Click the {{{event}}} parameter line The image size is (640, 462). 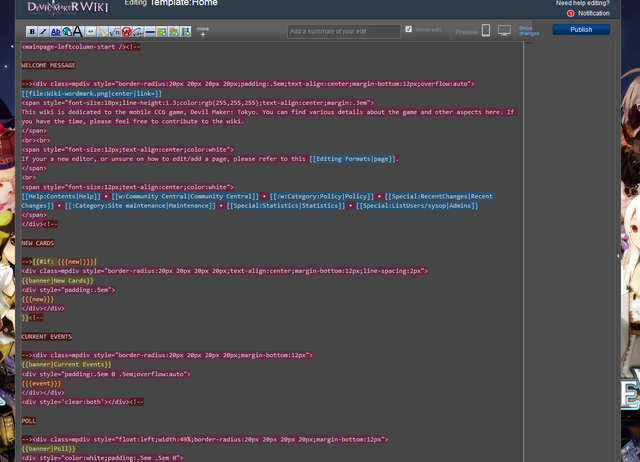41,384
